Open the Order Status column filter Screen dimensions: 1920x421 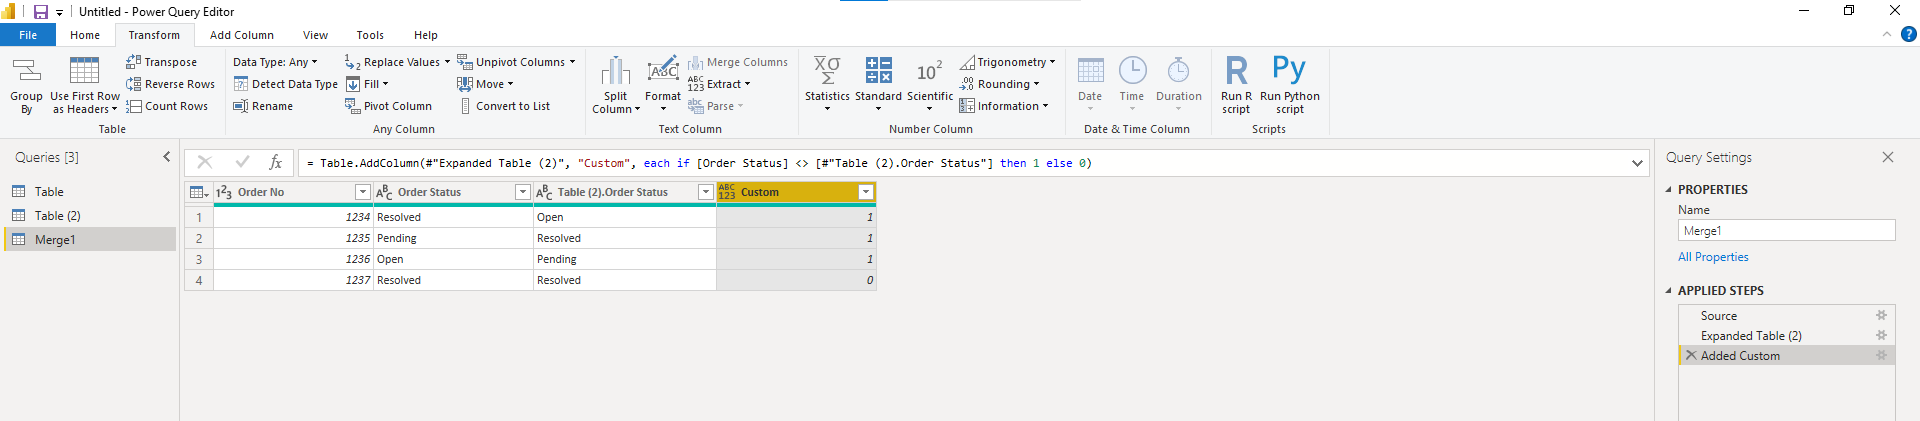click(x=522, y=192)
